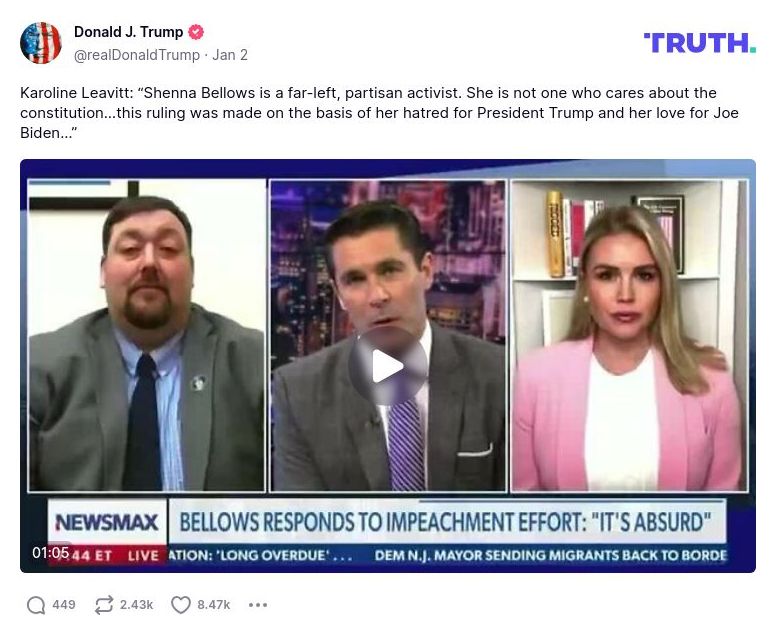The height and width of the screenshot is (635, 777).
Task: Click the 8.47k likes count
Action: tap(214, 605)
